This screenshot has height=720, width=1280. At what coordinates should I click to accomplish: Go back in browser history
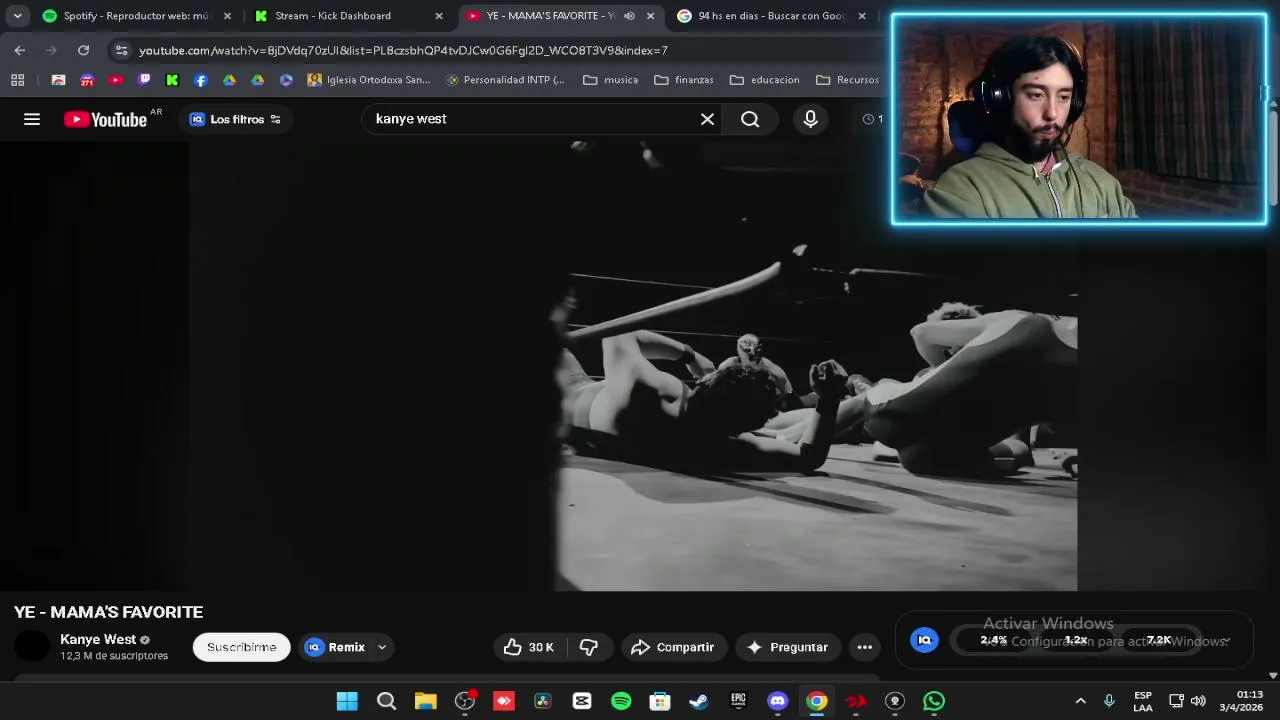click(20, 50)
